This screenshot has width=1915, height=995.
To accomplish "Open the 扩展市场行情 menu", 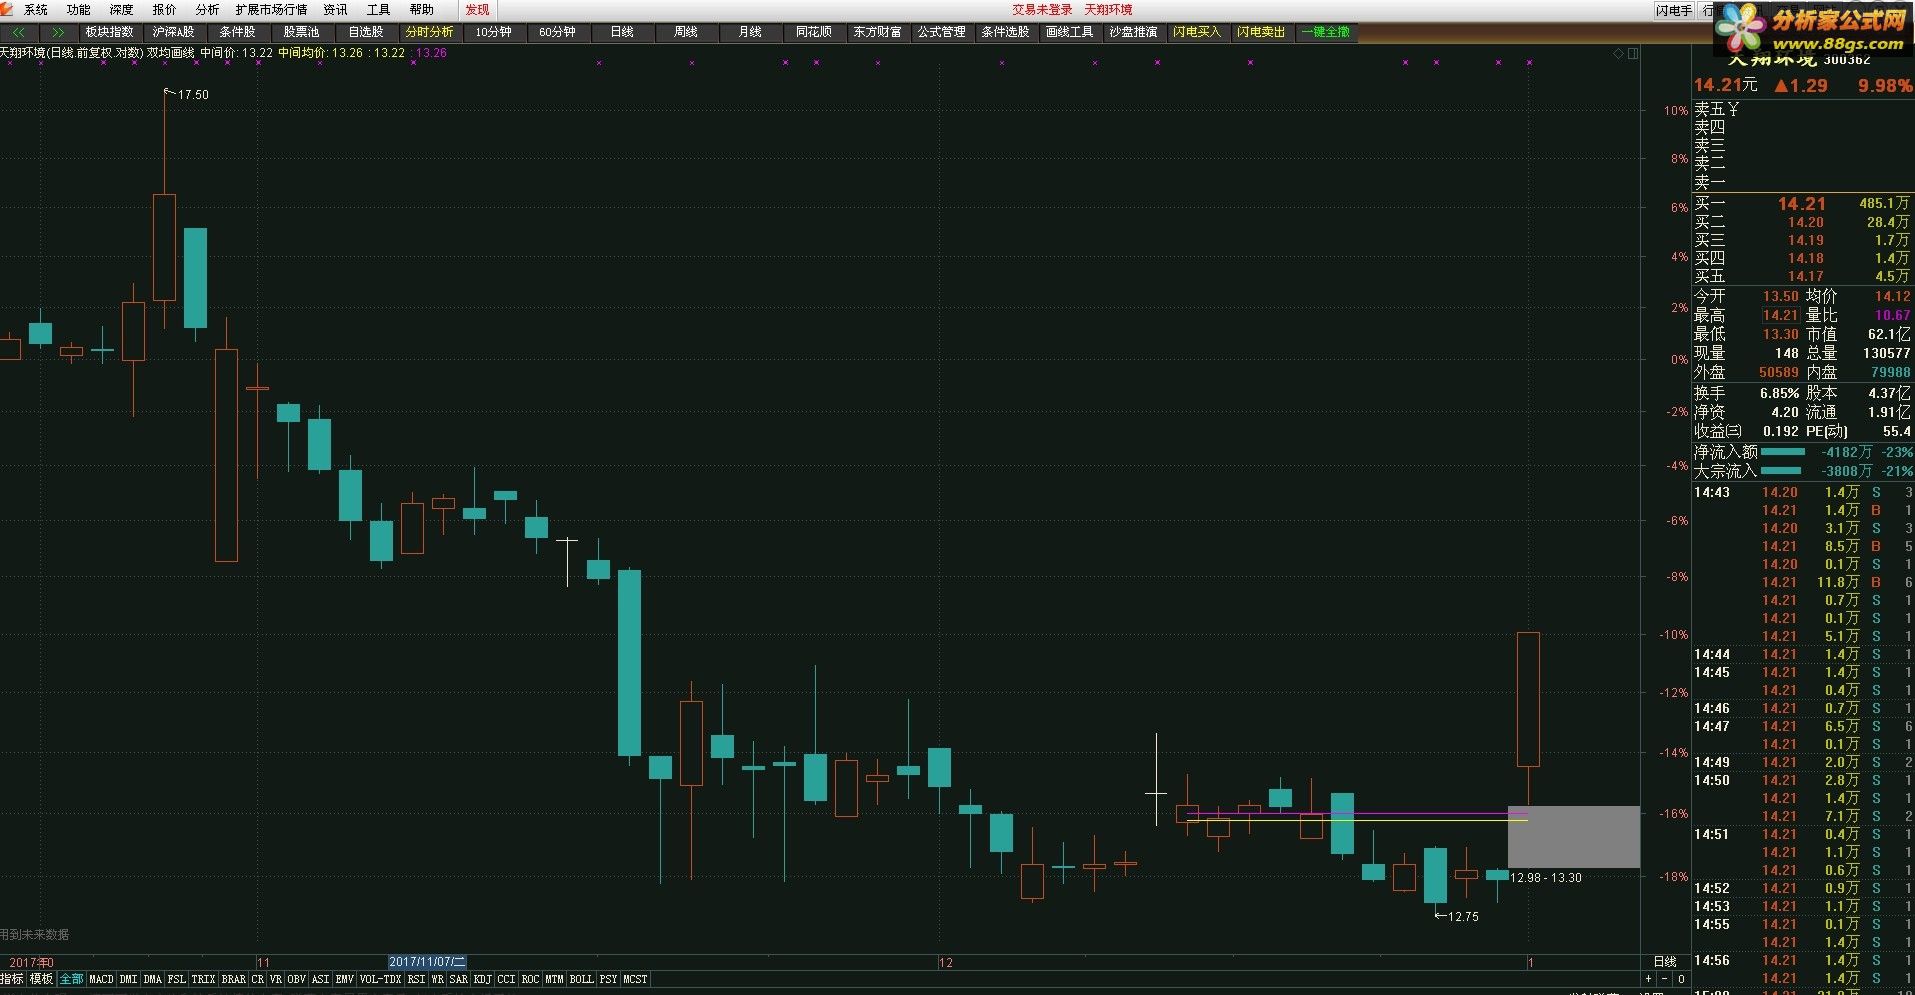I will click(272, 10).
